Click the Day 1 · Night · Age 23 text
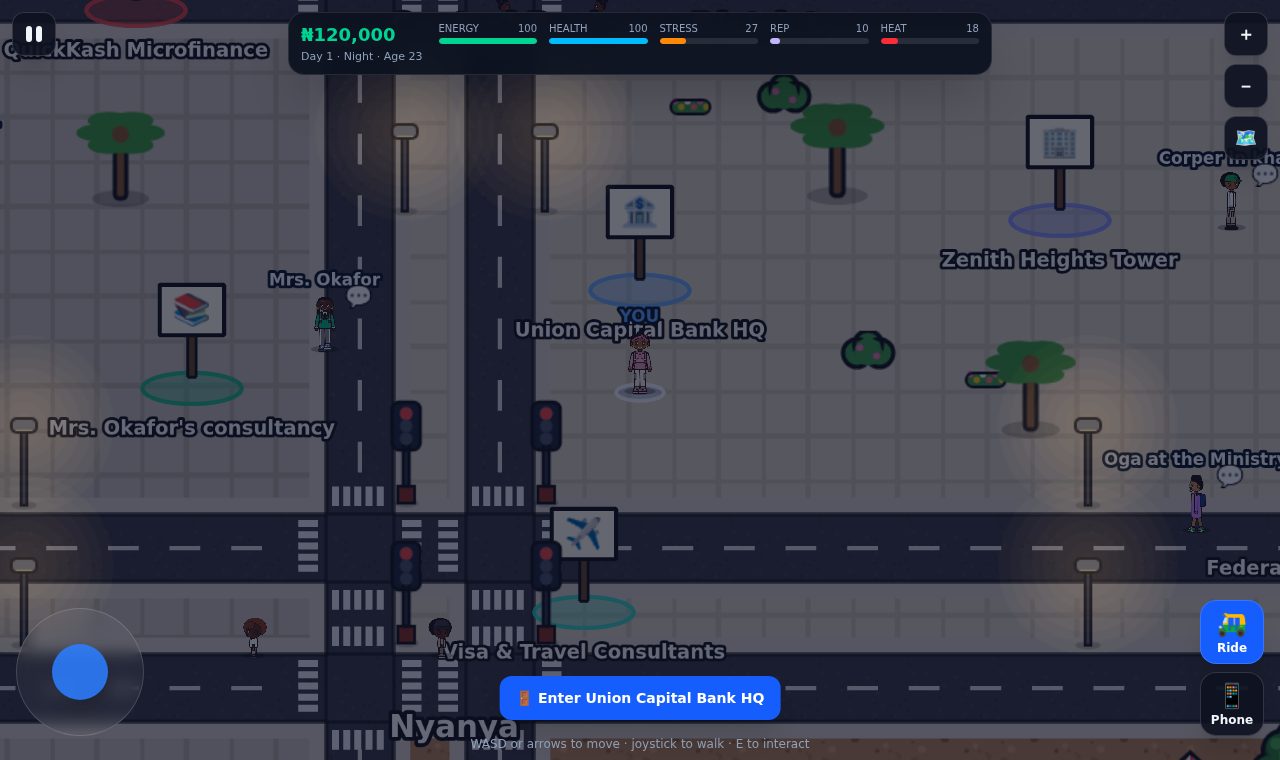1280x760 pixels. (x=361, y=56)
